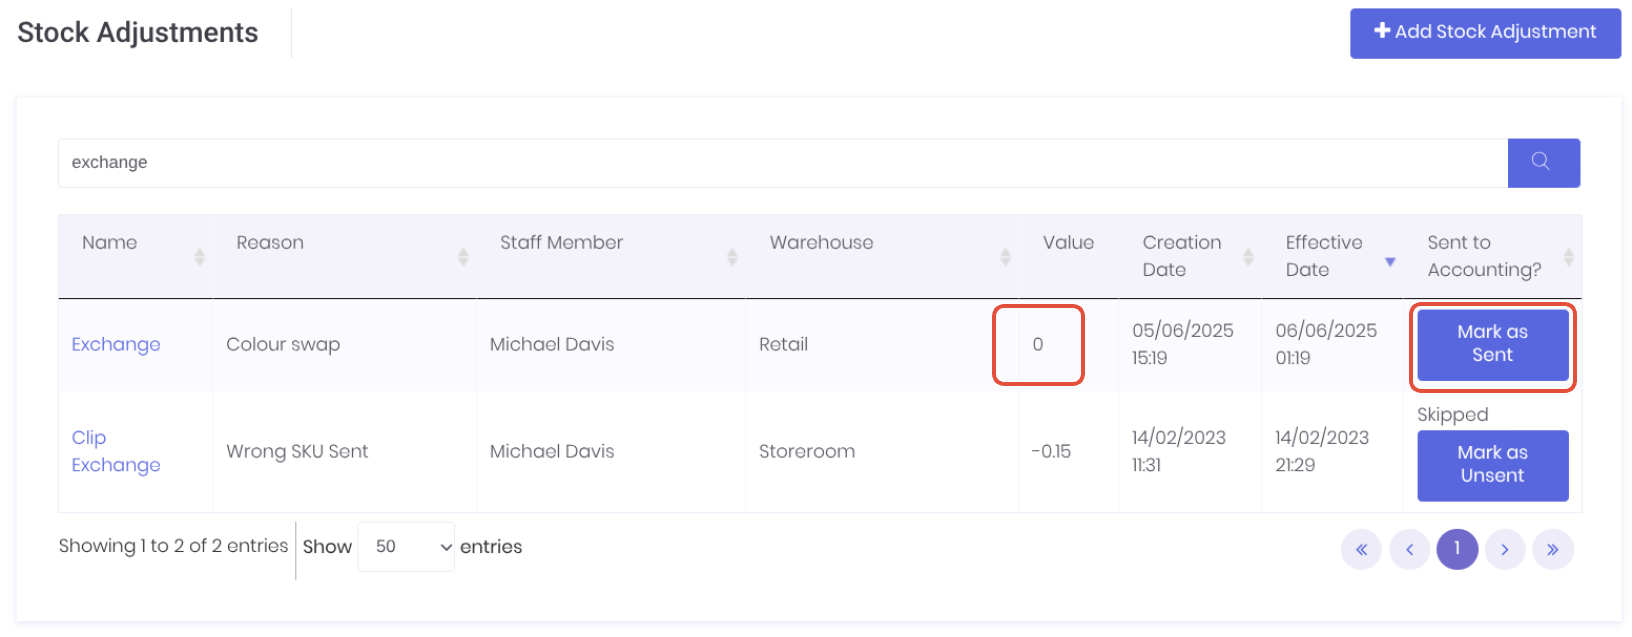Click the Stock Adjustments page title

coord(138,33)
